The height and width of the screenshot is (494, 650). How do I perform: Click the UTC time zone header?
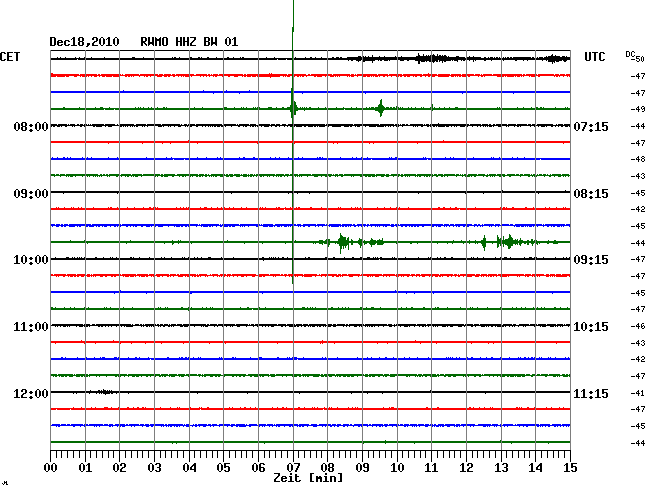point(594,57)
